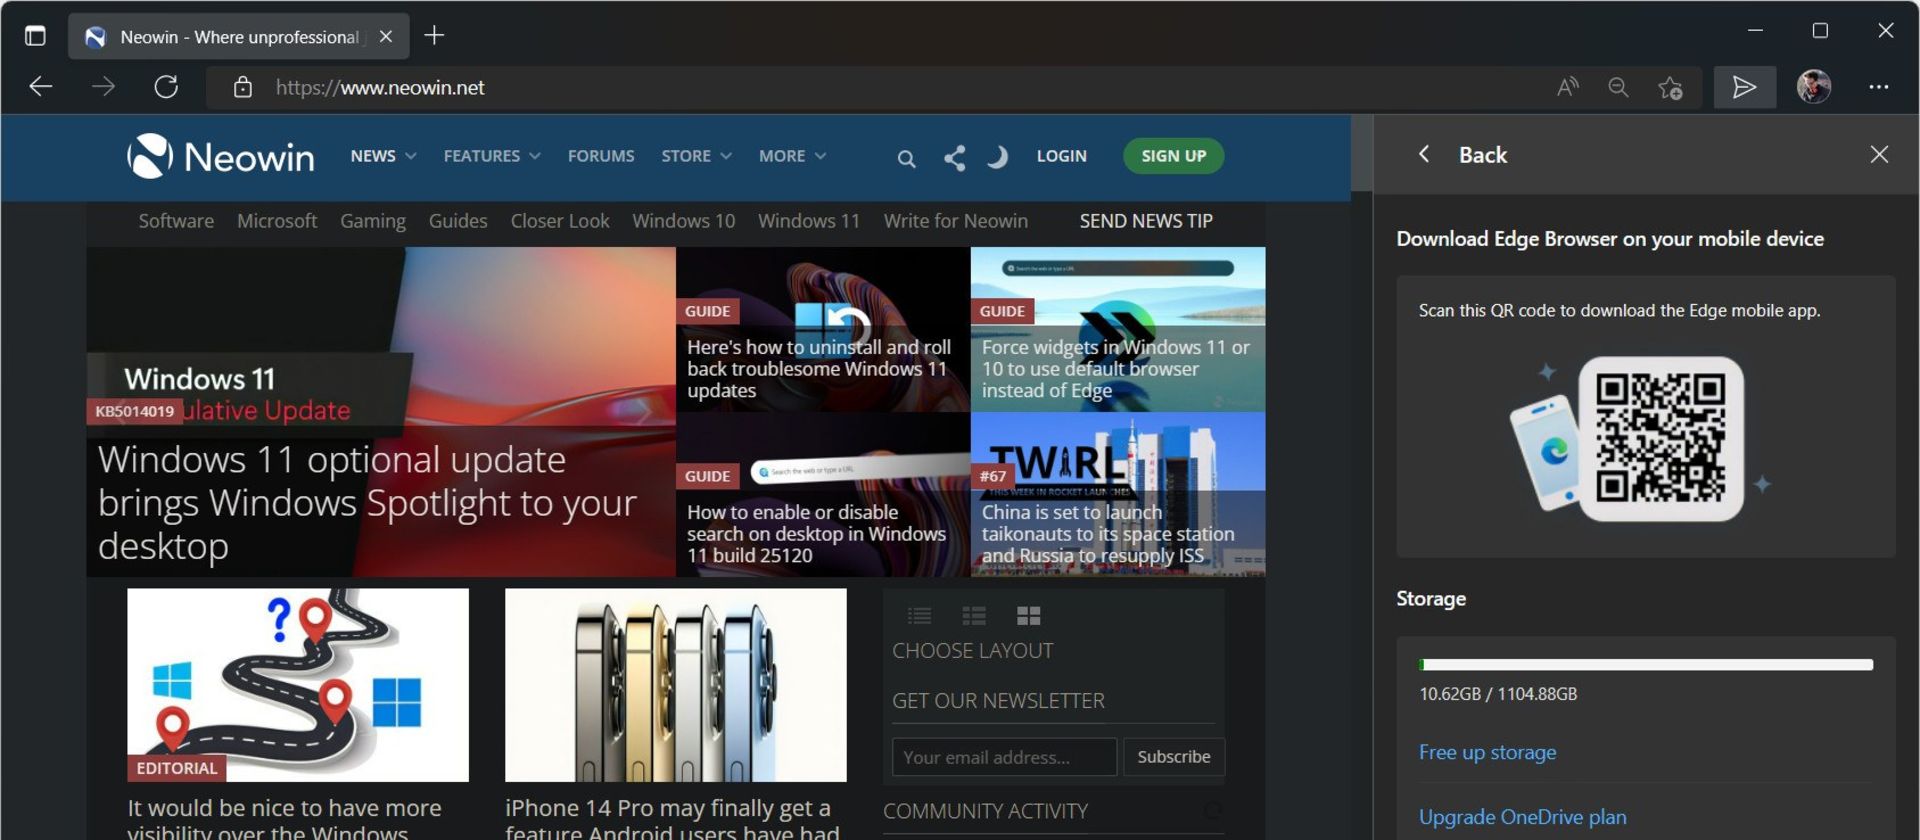Open the vertical tabs actions menu icon
This screenshot has width=1920, height=840.
[35, 36]
